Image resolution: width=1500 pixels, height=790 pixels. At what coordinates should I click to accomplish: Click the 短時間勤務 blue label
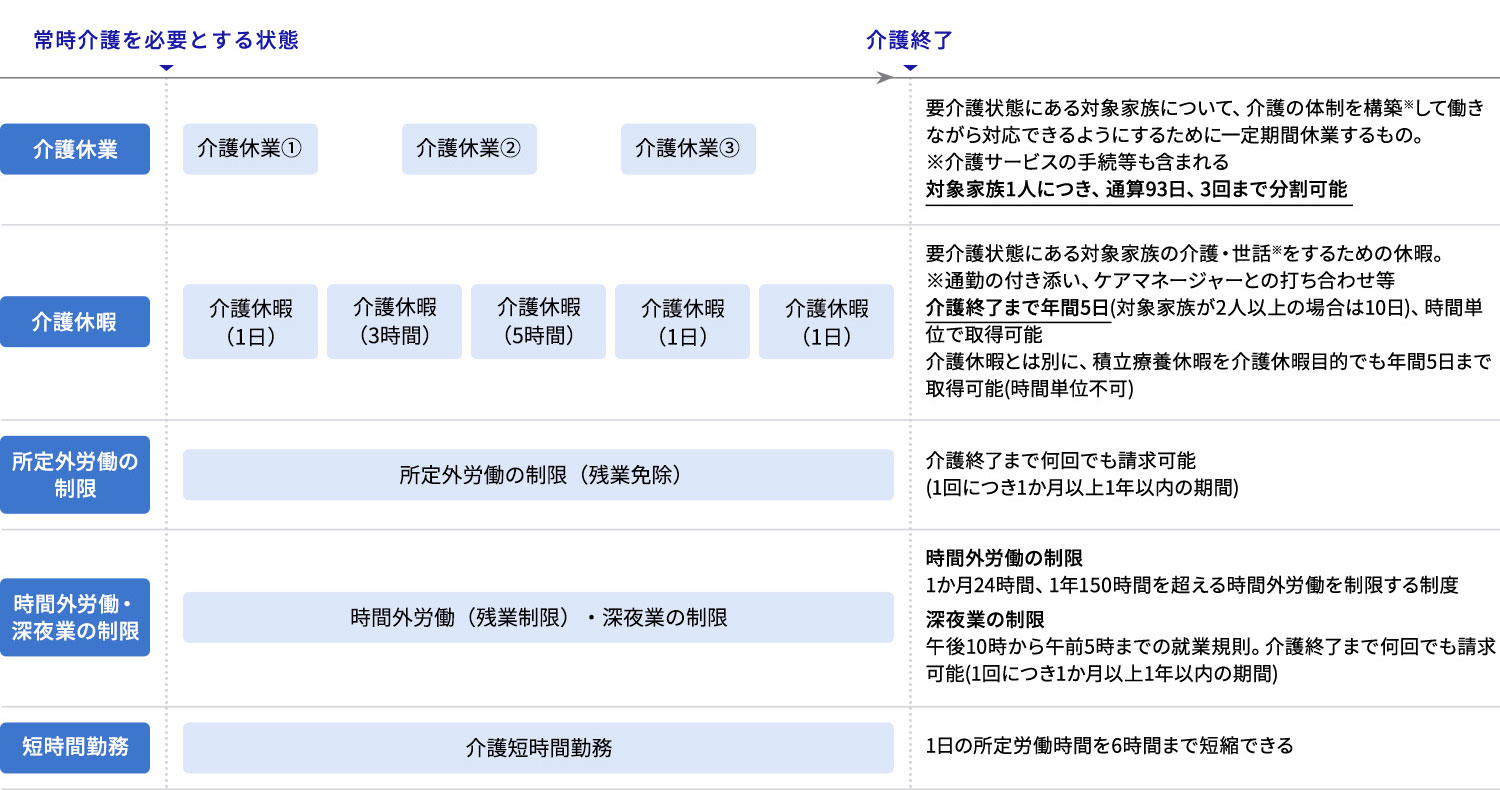tap(75, 747)
